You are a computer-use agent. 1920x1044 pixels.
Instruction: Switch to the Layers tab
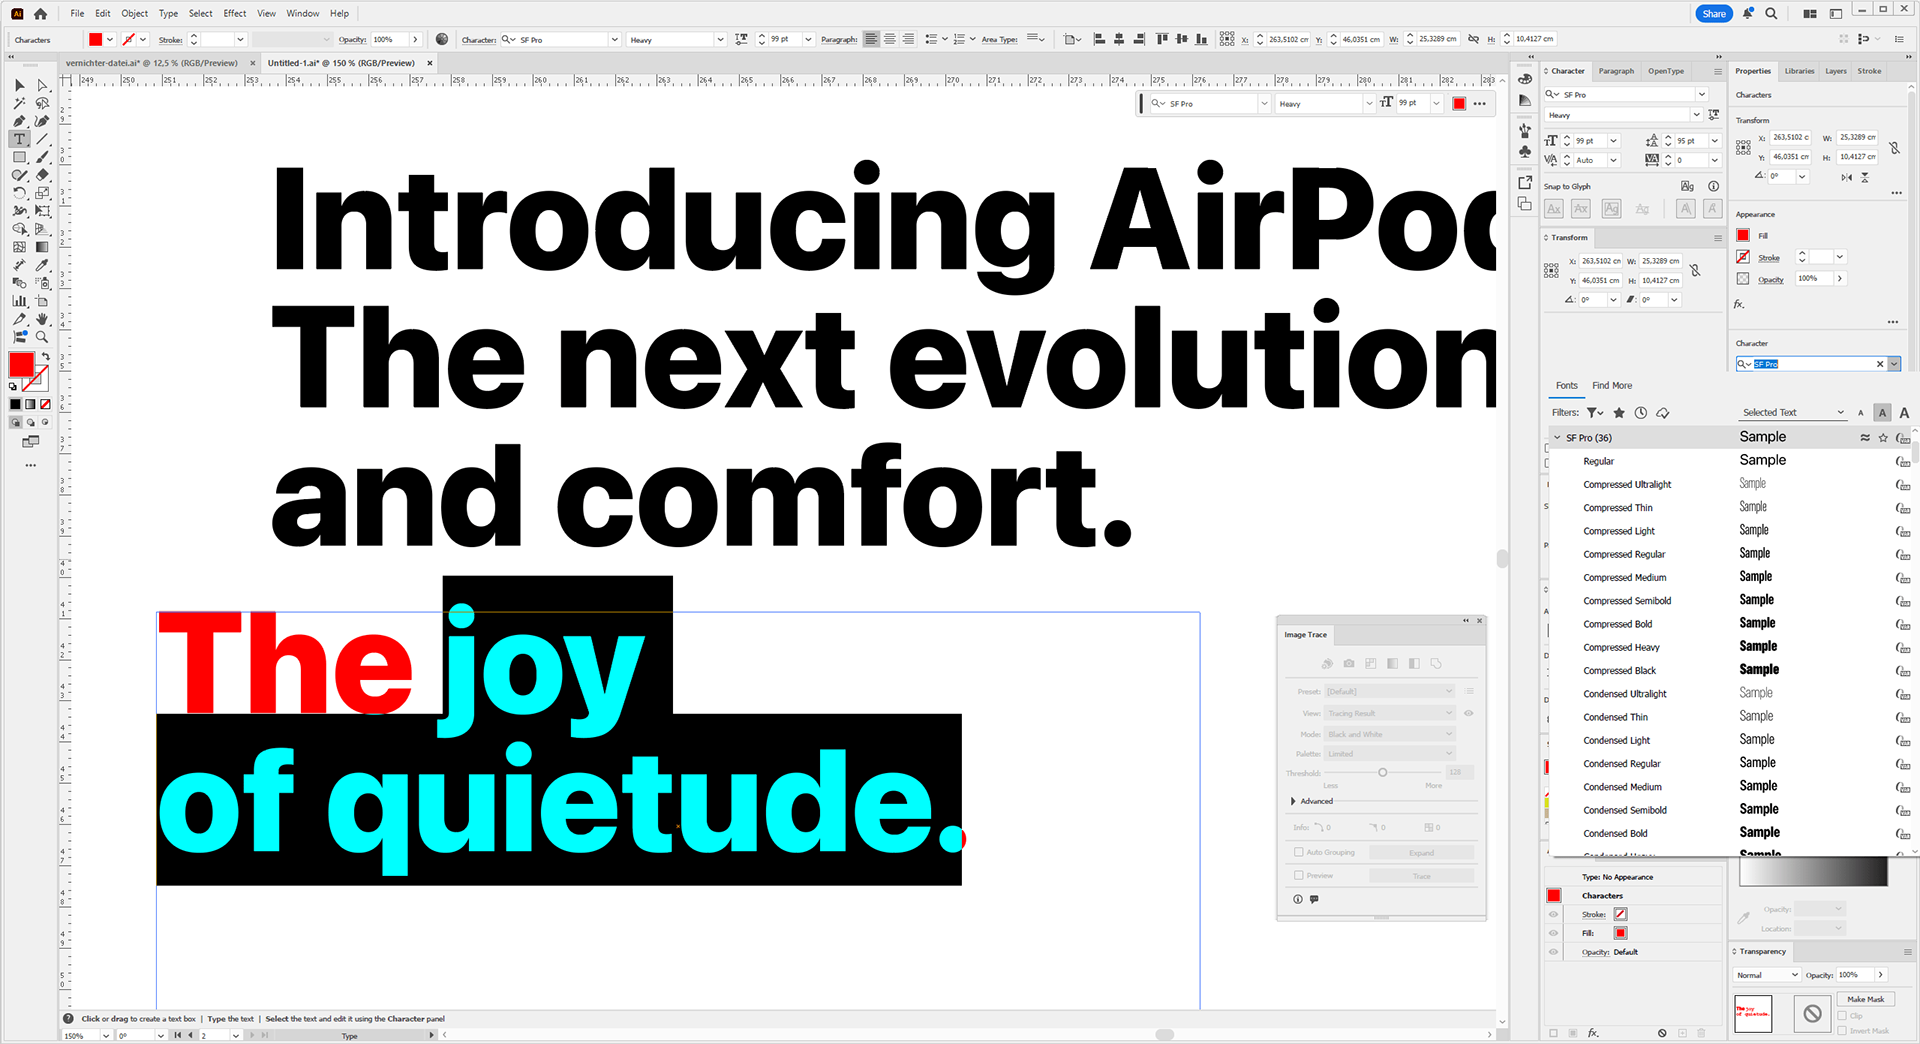coord(1835,71)
